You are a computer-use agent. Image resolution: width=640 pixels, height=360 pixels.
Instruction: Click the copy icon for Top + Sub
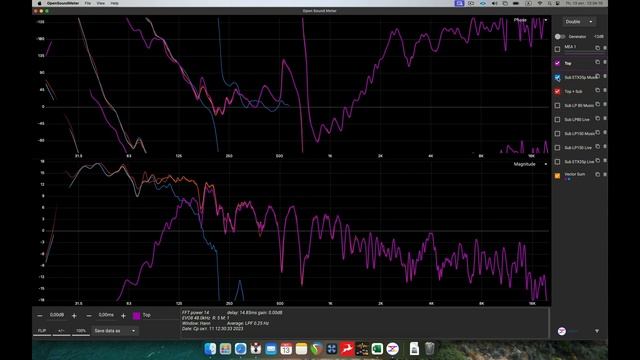tap(598, 90)
